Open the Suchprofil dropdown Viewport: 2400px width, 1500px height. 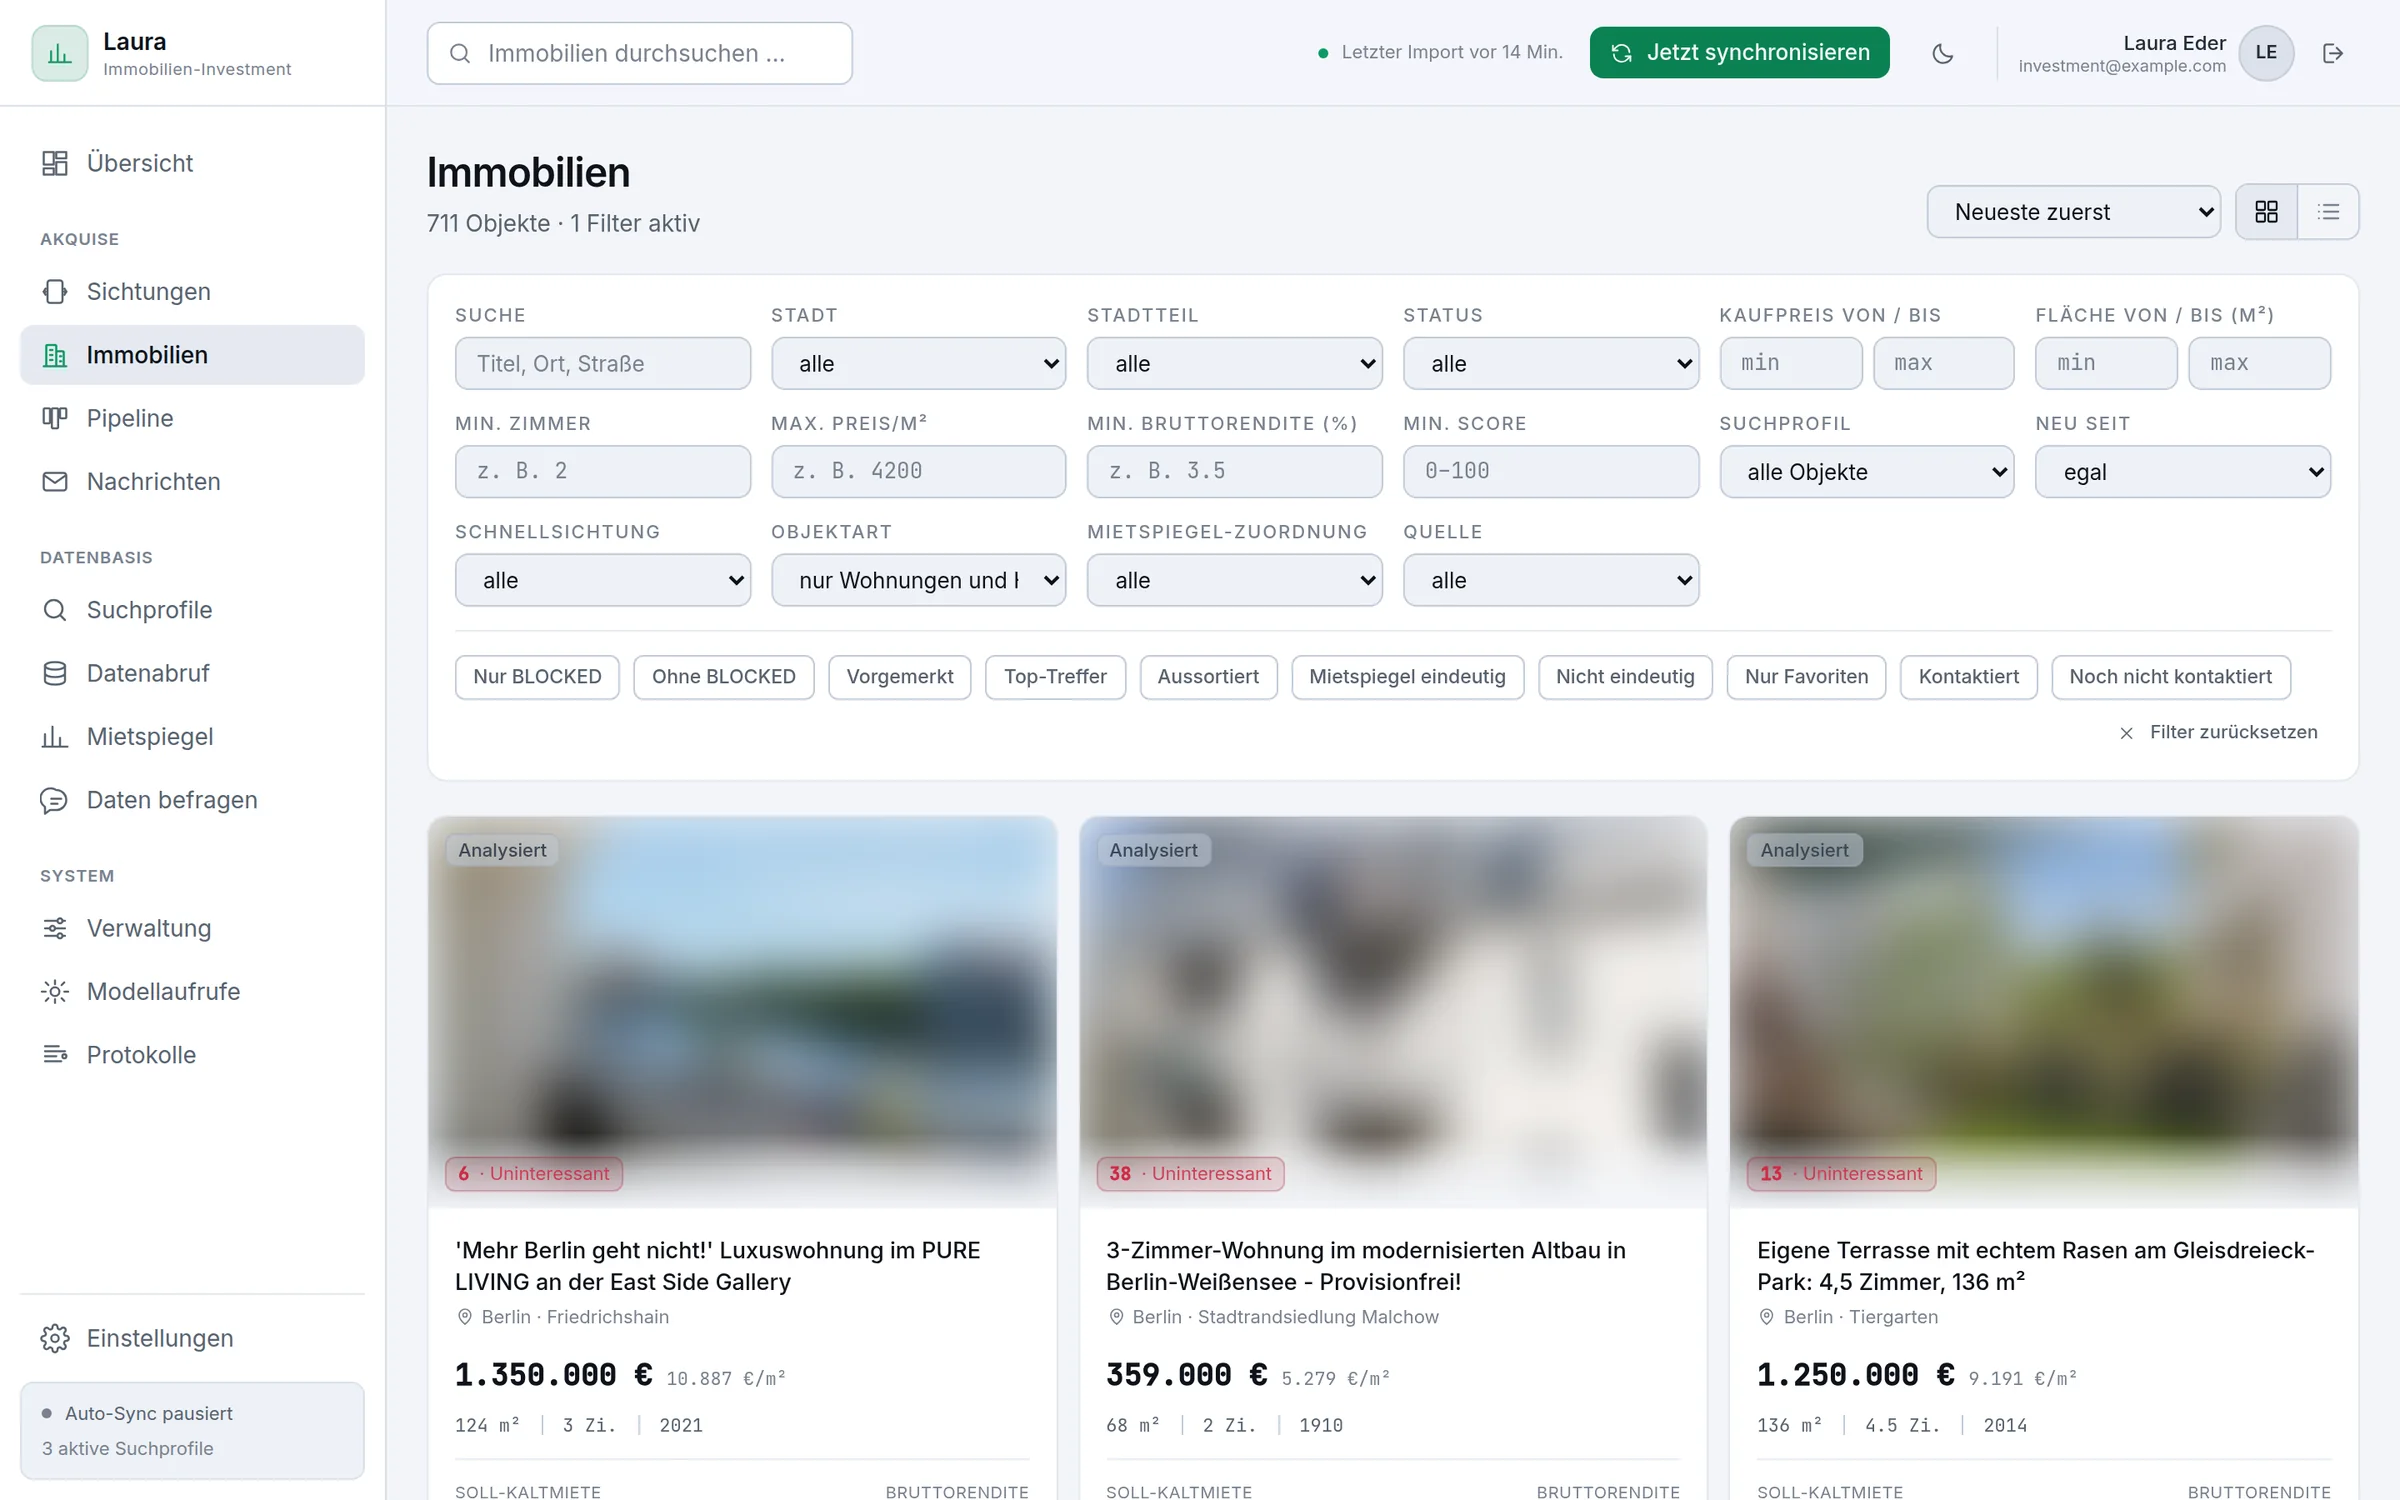click(1866, 472)
